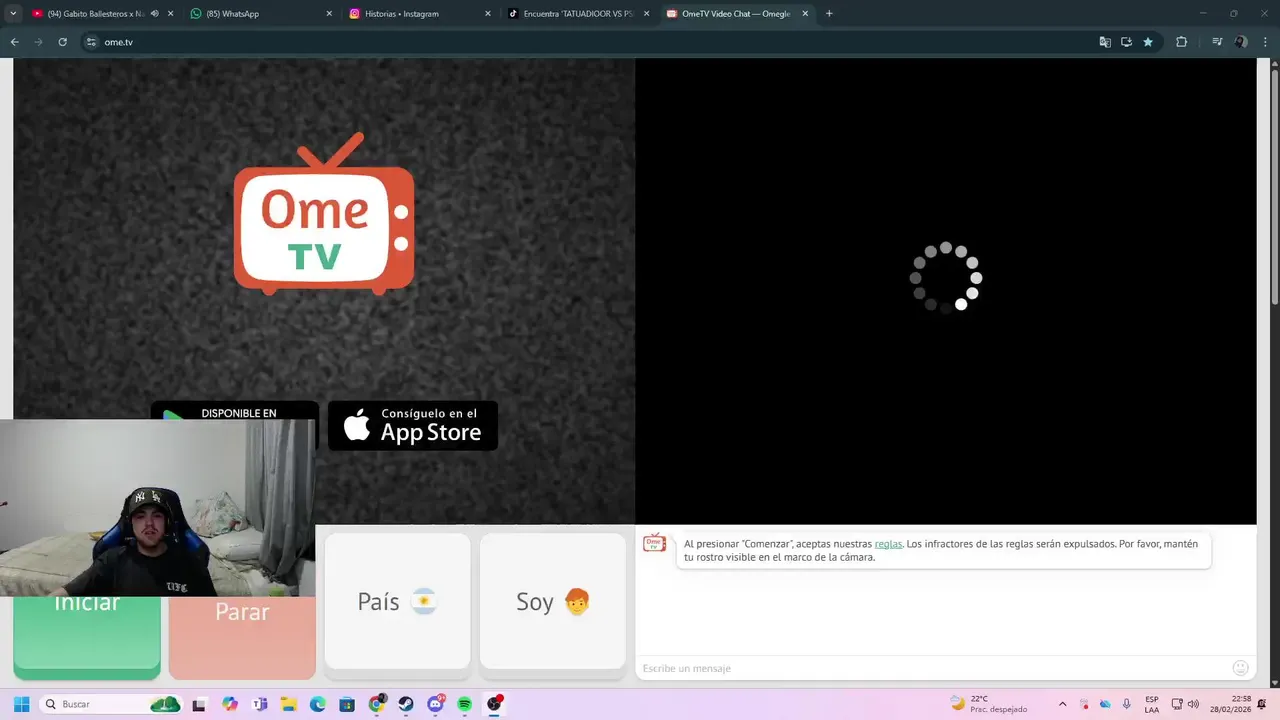
Task: Open the emoji picker in chat
Action: pyautogui.click(x=1241, y=668)
